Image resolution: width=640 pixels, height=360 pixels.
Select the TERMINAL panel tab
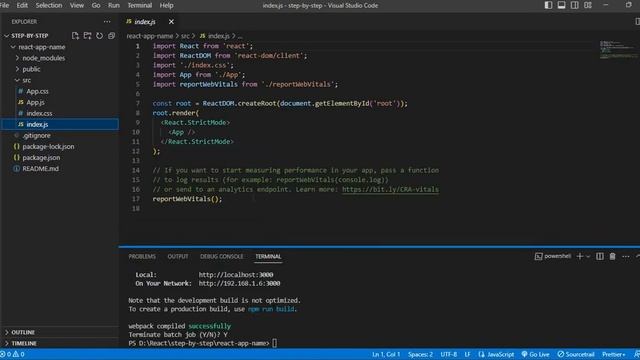[268, 256]
